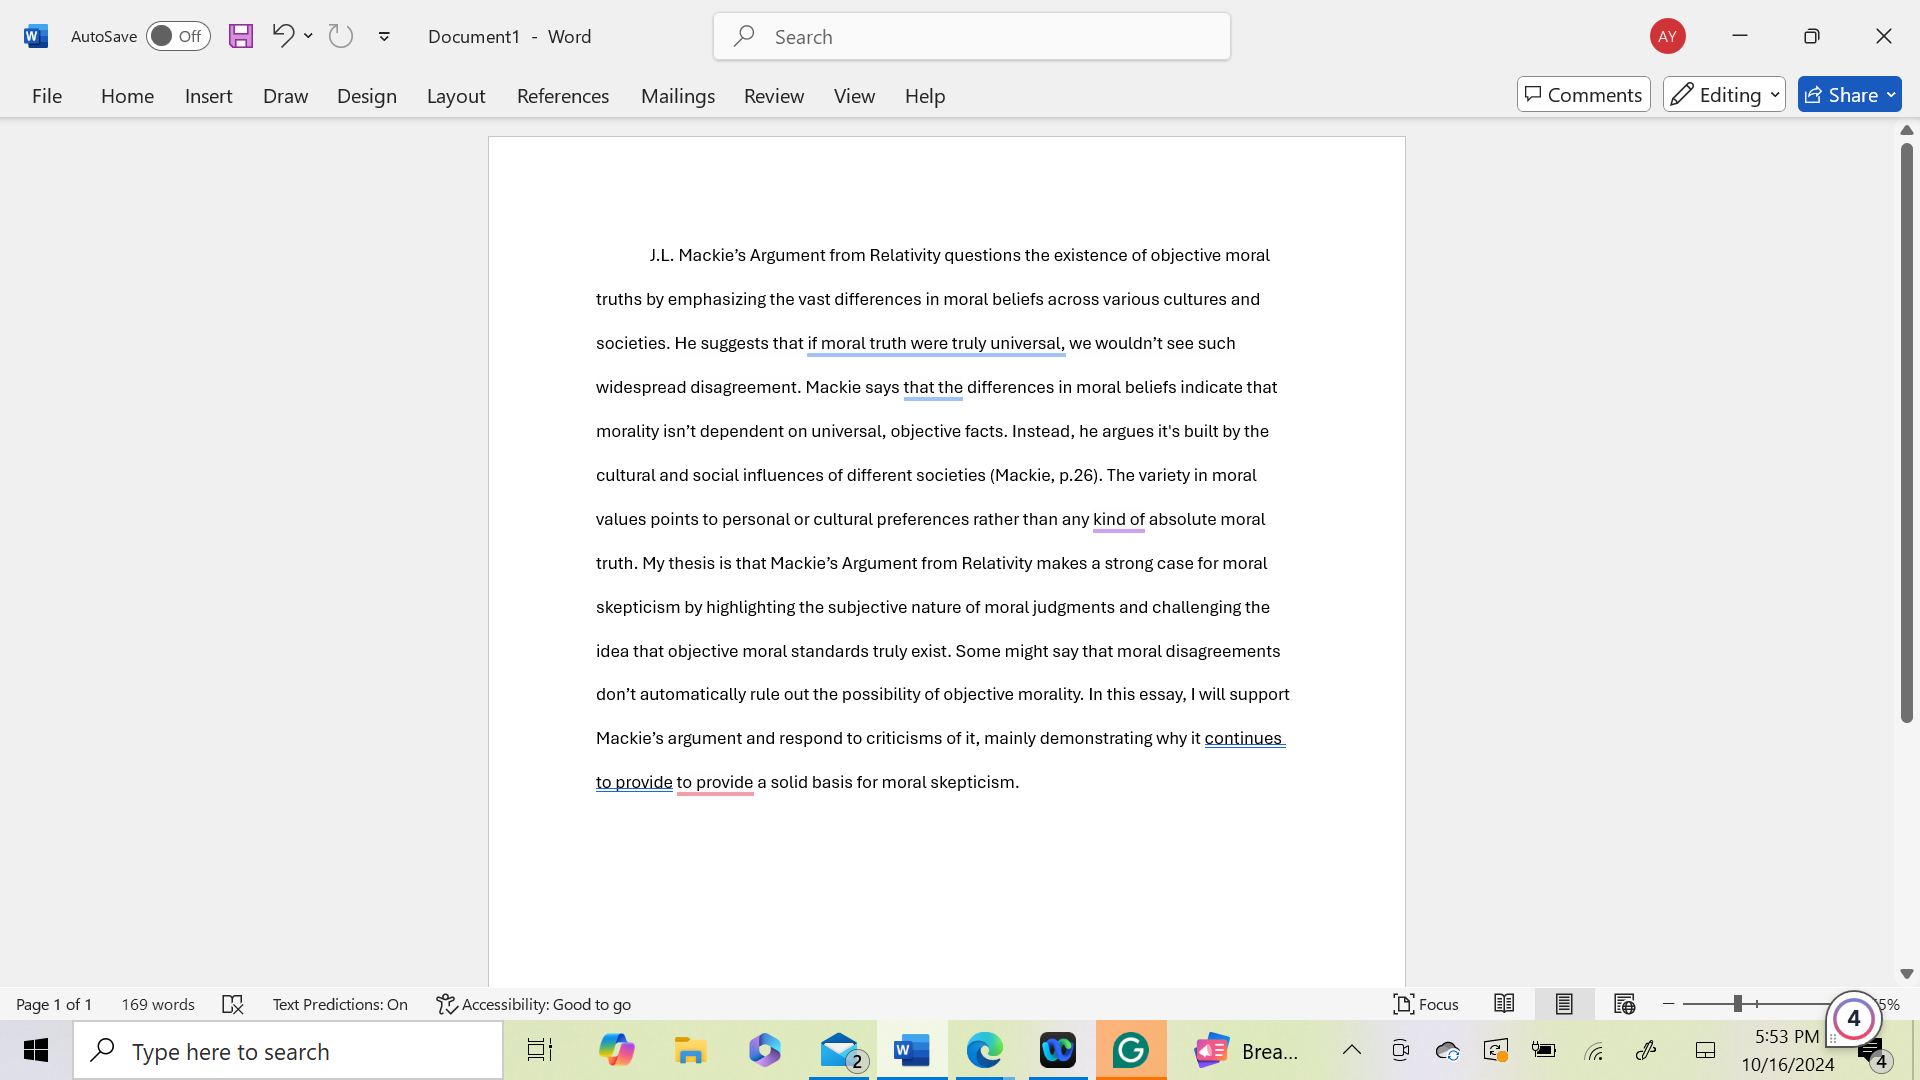
Task: Open the Editing mode dropdown
Action: (1724, 95)
